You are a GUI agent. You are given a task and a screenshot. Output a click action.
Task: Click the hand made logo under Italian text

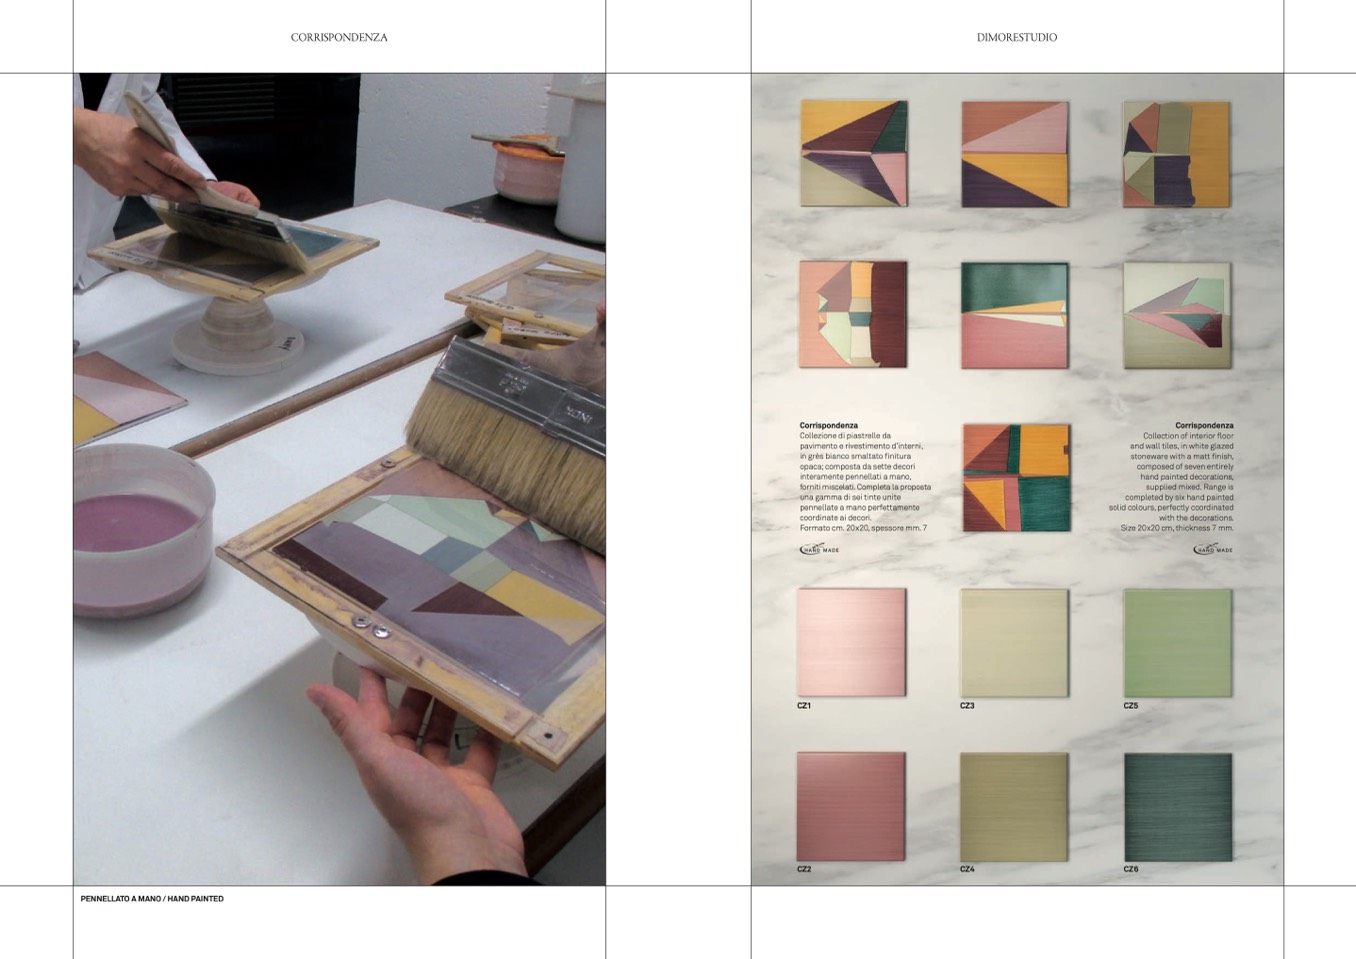coord(819,549)
